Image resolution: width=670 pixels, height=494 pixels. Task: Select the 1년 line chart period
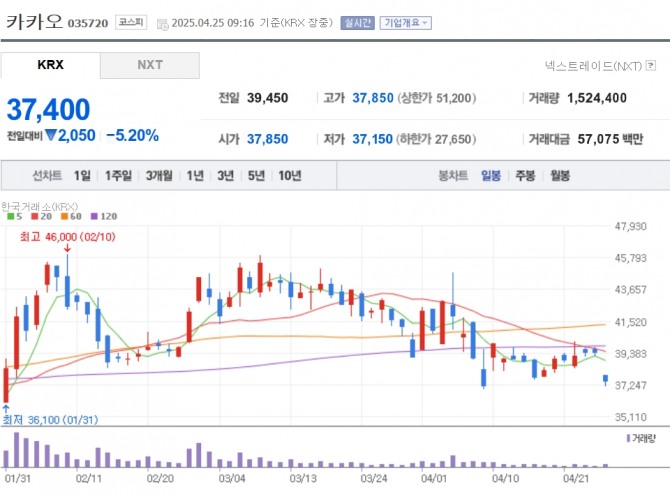195,175
